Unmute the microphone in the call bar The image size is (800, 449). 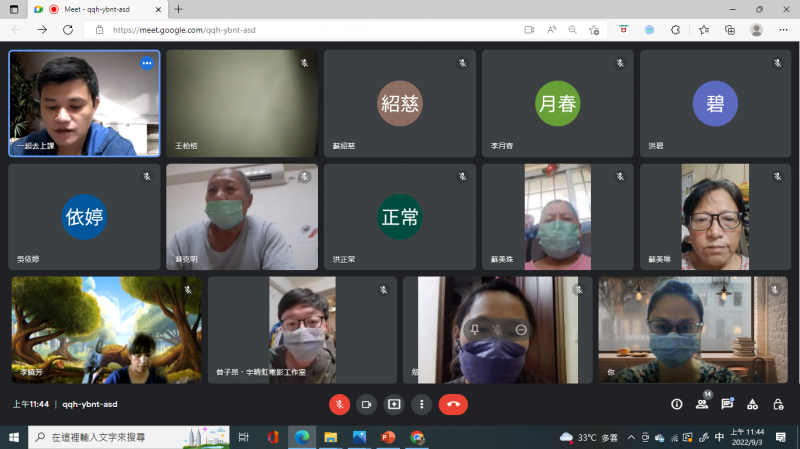(x=339, y=404)
